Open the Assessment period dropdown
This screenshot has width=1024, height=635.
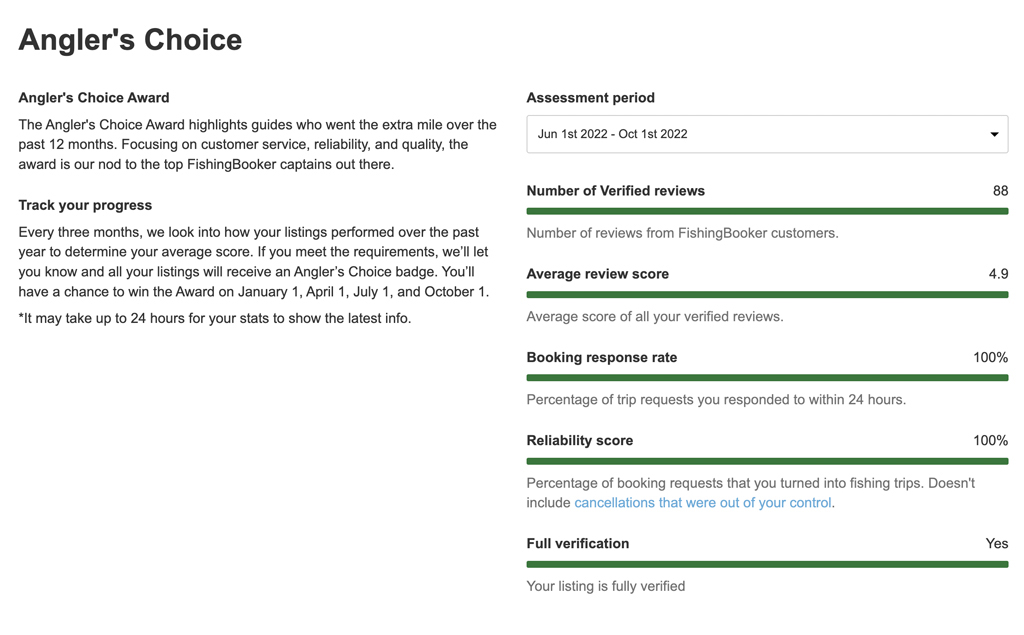pyautogui.click(x=766, y=134)
